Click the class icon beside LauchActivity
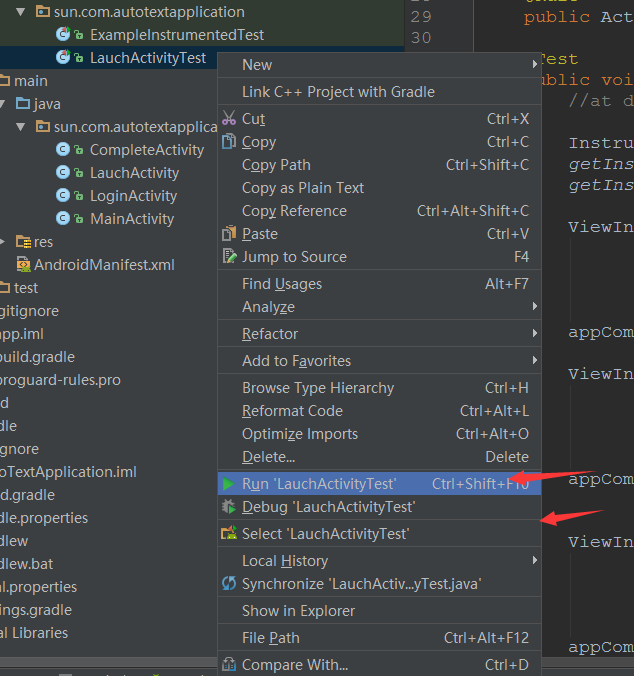634x676 pixels. [x=63, y=172]
